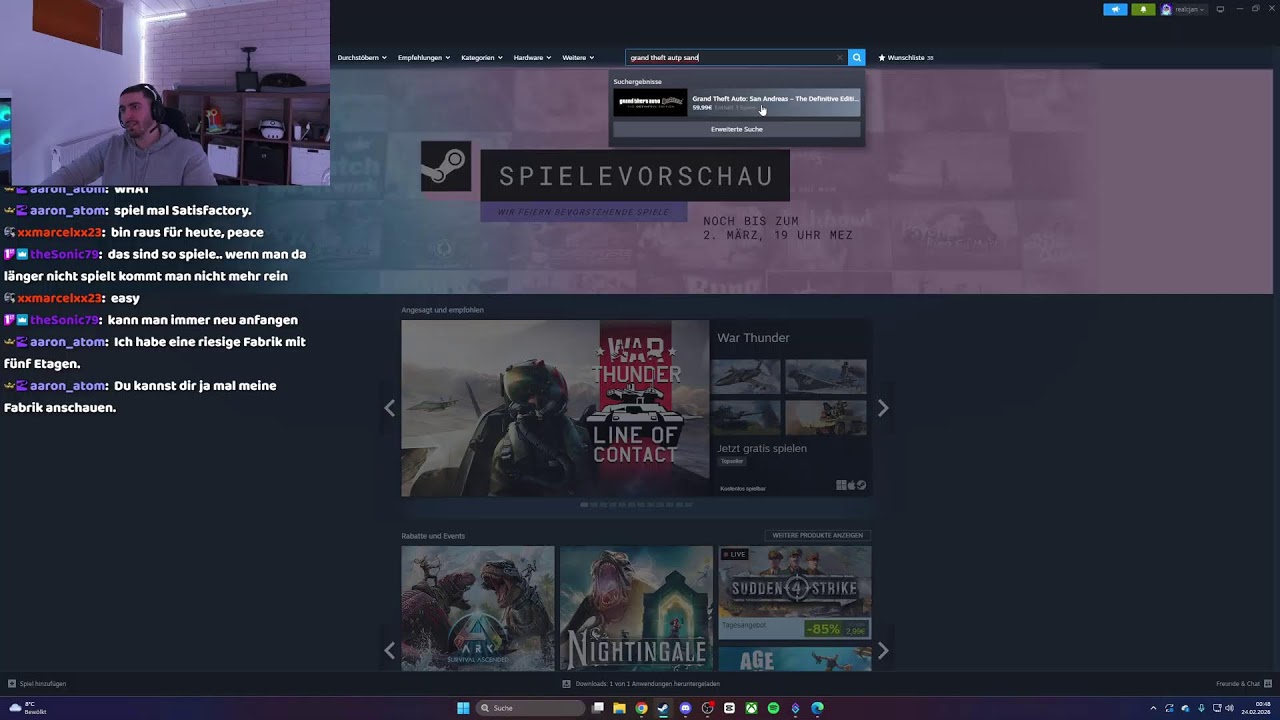Open the Sudden Strike 4 daily deal
The width and height of the screenshot is (1280, 720).
tap(795, 592)
